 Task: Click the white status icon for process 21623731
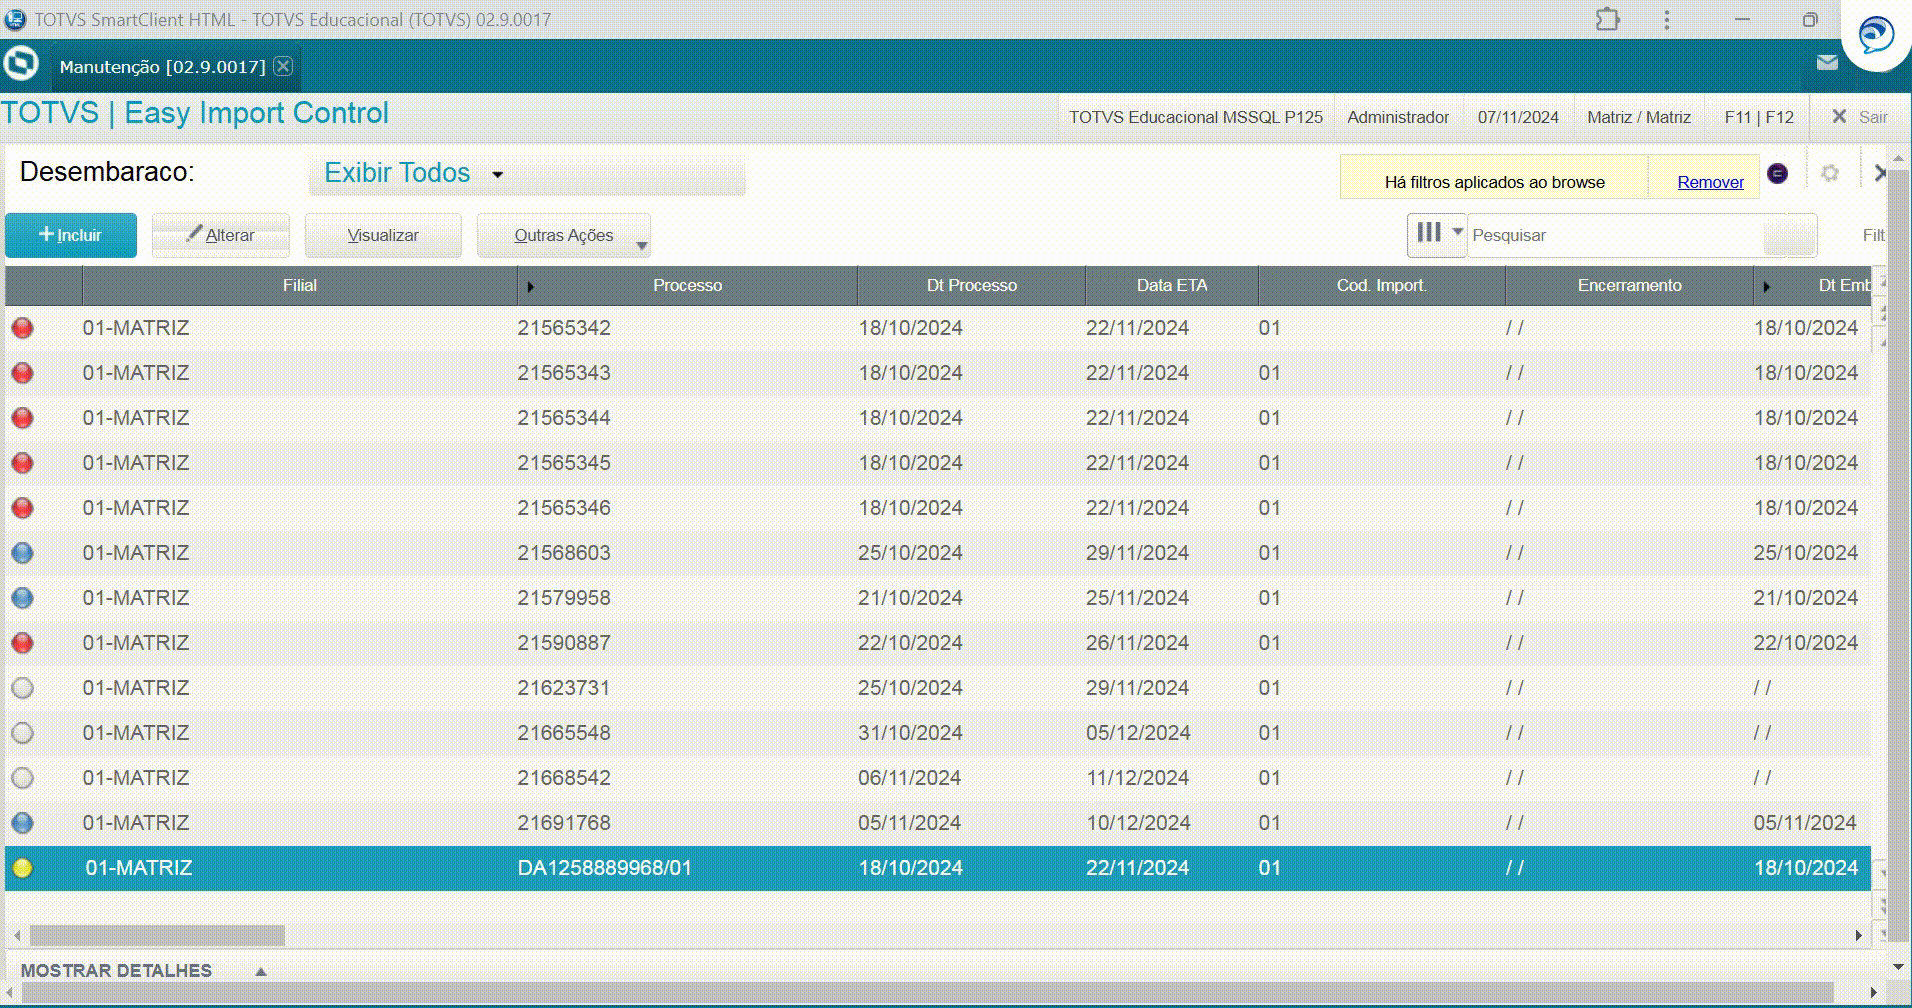coord(22,688)
